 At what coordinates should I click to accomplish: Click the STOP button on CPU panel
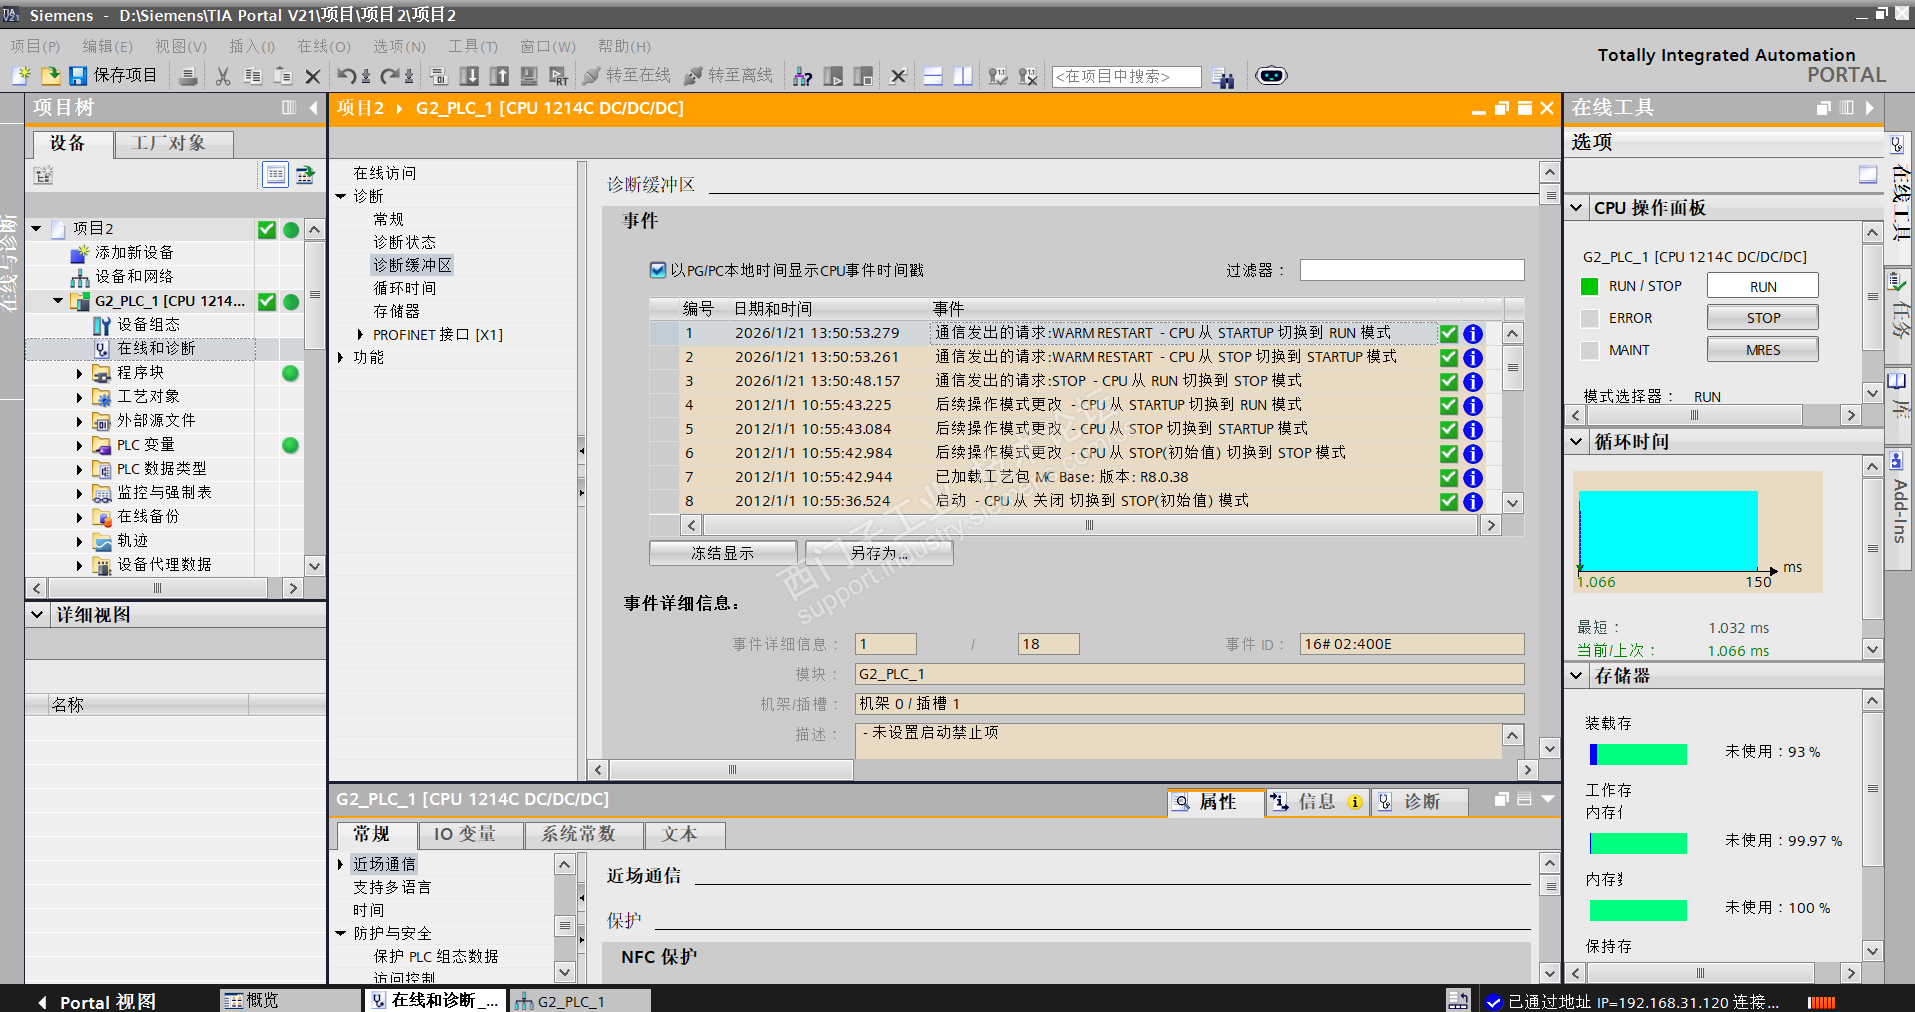point(1762,318)
